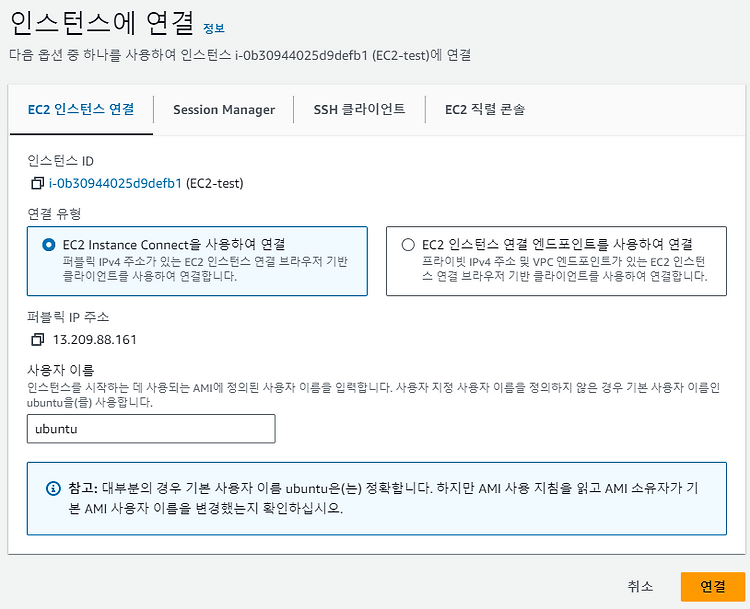The image size is (750, 609).
Task: Click the 연결 유형 section label
Action: tap(54, 213)
